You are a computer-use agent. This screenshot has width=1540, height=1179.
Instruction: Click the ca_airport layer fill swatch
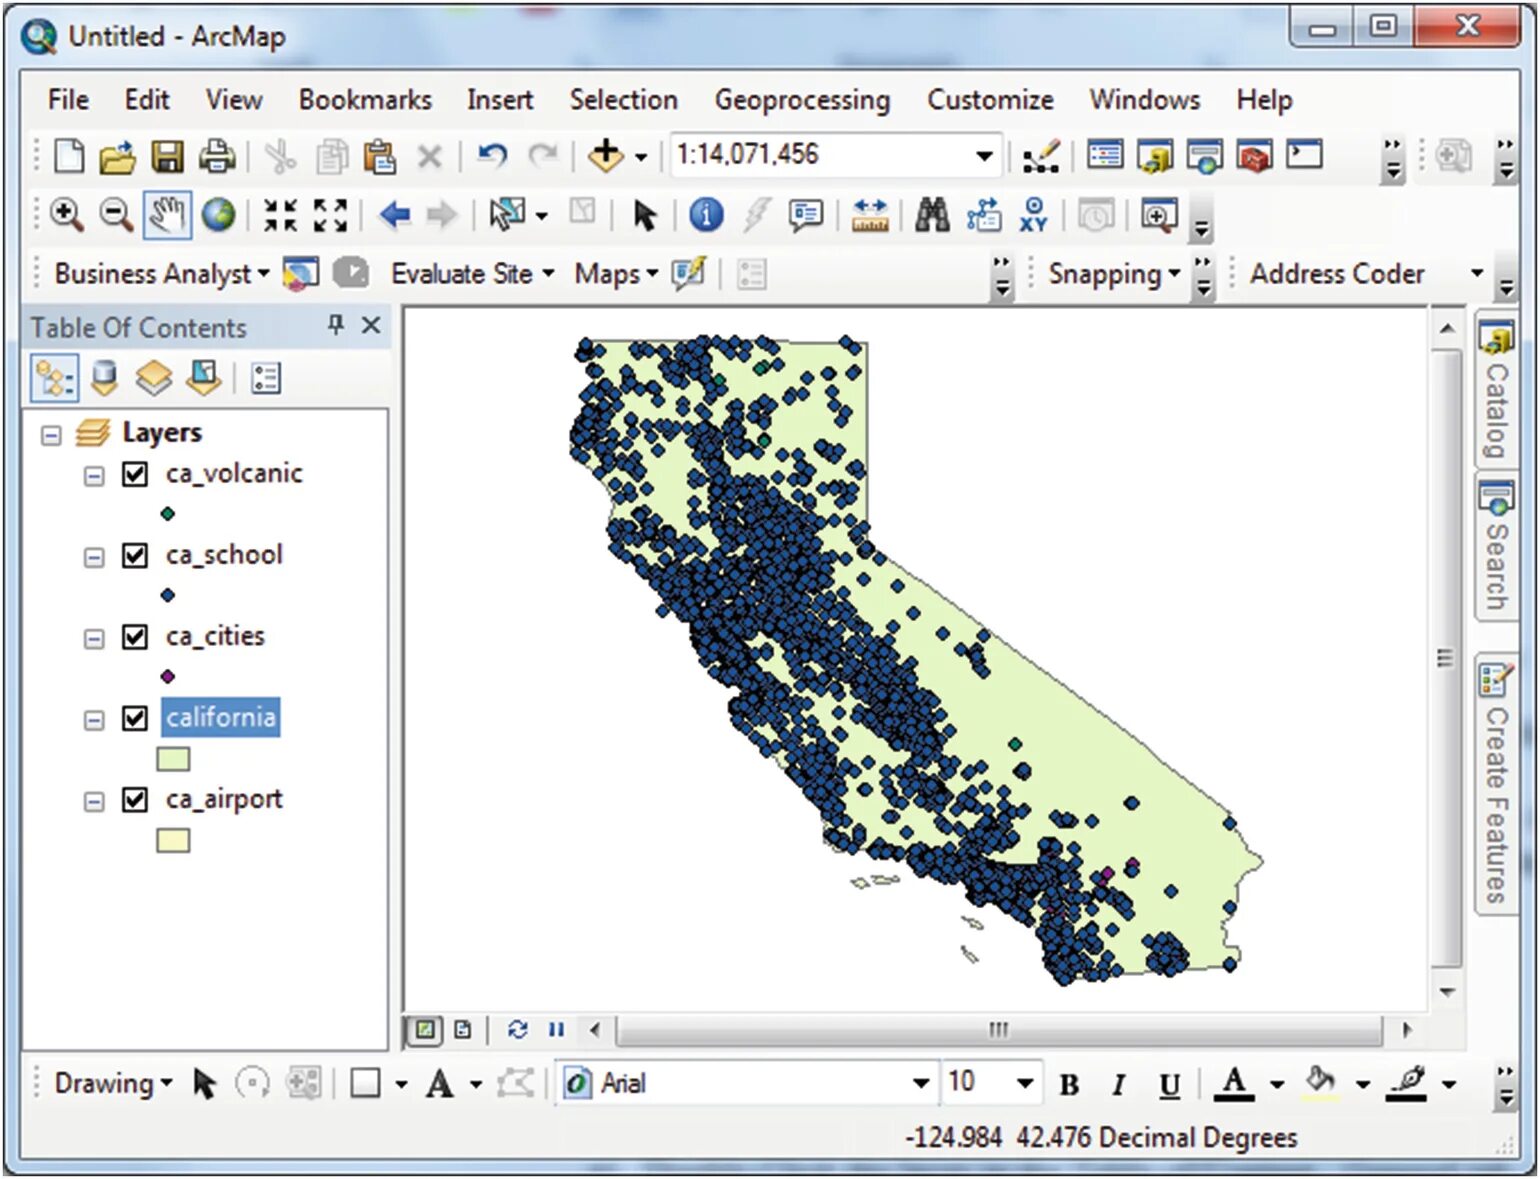tap(173, 841)
